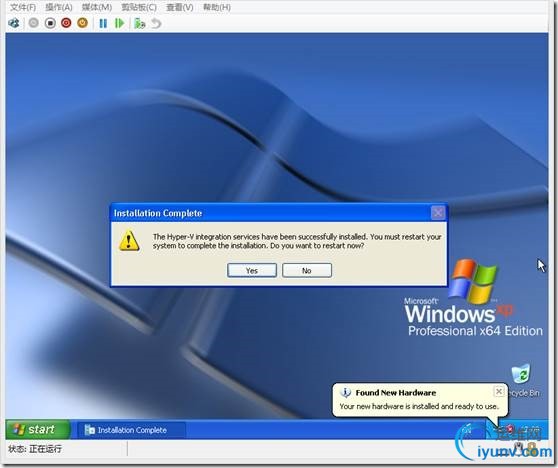Open the 媒体(M) menu
Image resolution: width=558 pixels, height=468 pixels.
(97, 7)
